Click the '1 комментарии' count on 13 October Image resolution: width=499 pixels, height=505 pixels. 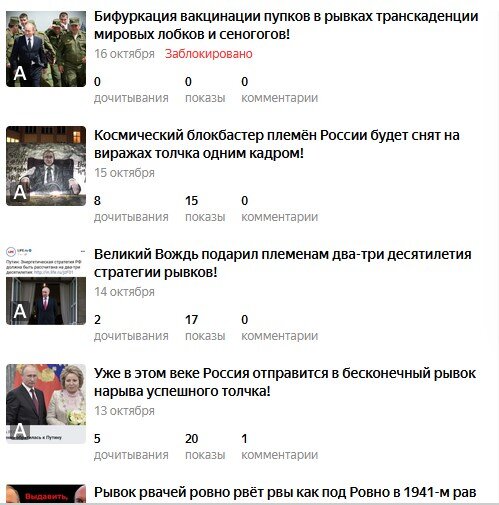click(279, 447)
